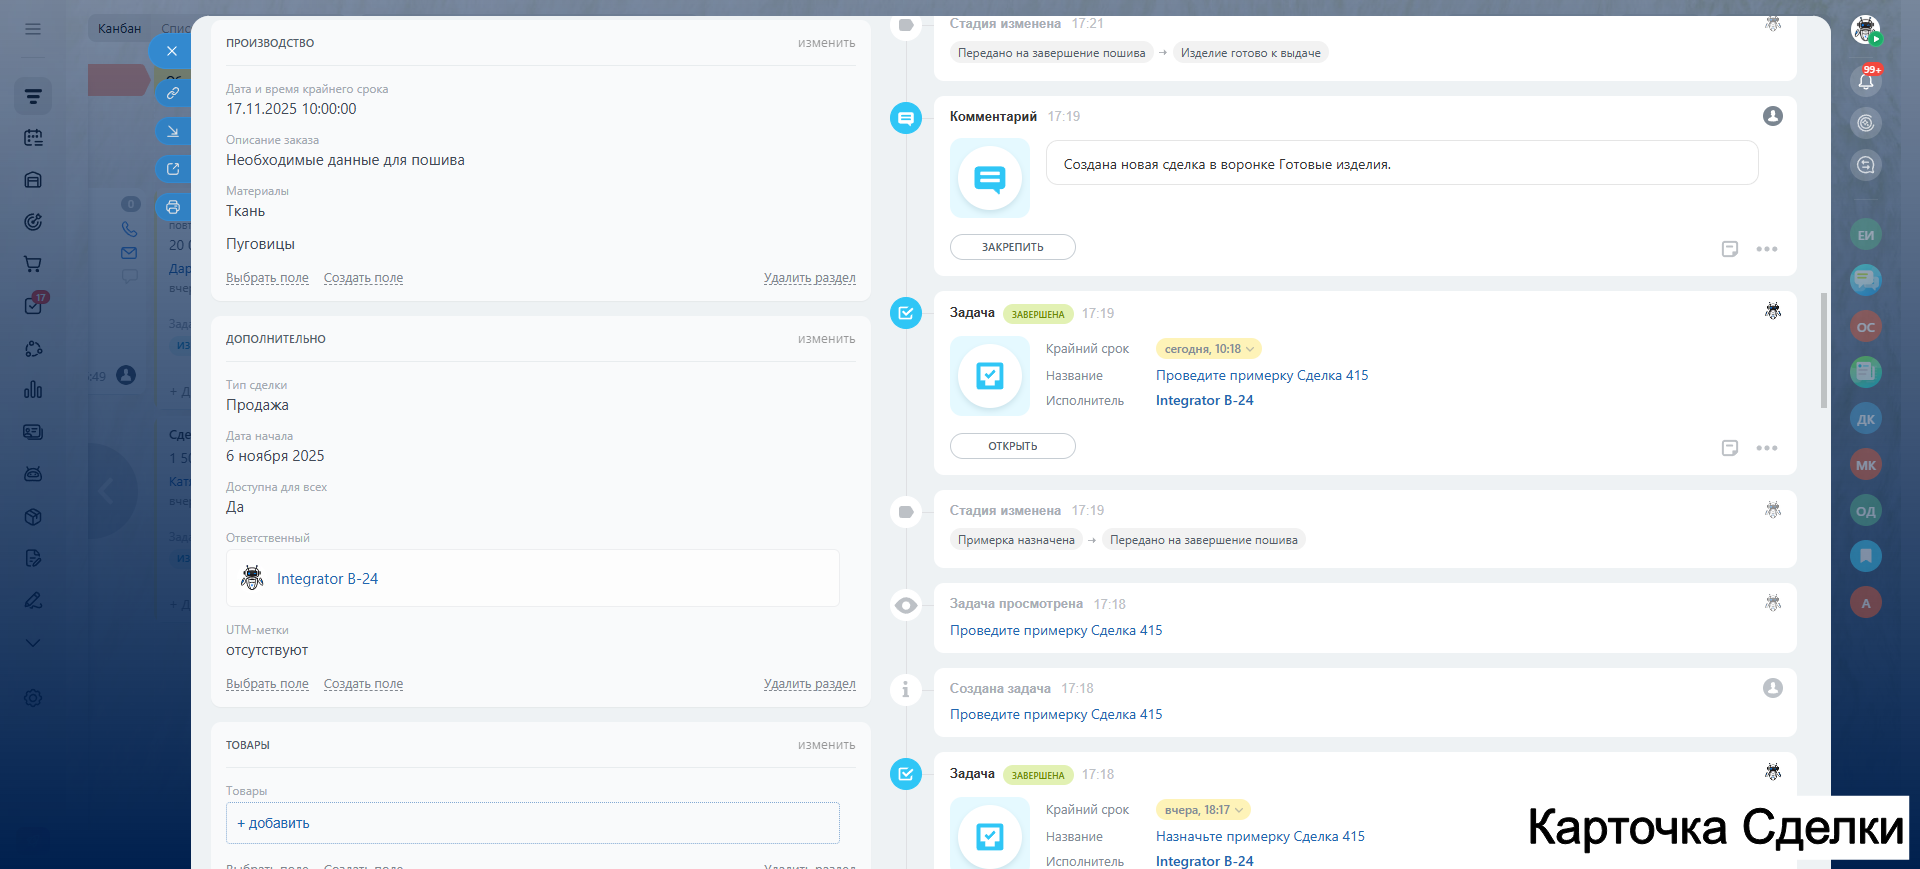Click the note icon in the comment block
The height and width of the screenshot is (869, 1920).
tap(1729, 249)
